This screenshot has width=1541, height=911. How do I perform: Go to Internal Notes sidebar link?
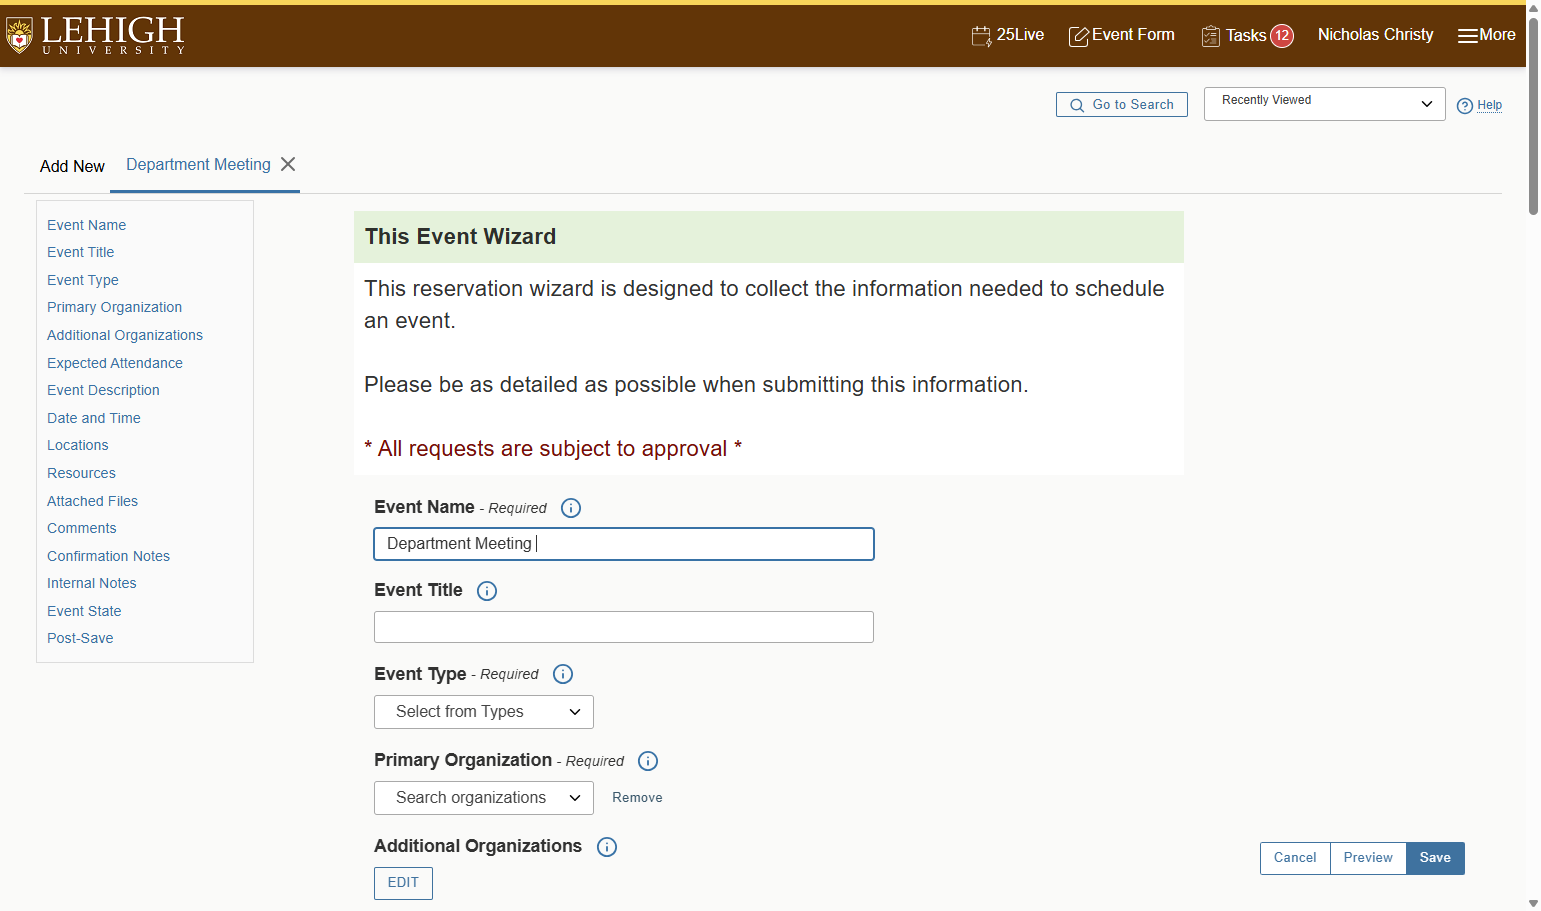click(x=92, y=583)
